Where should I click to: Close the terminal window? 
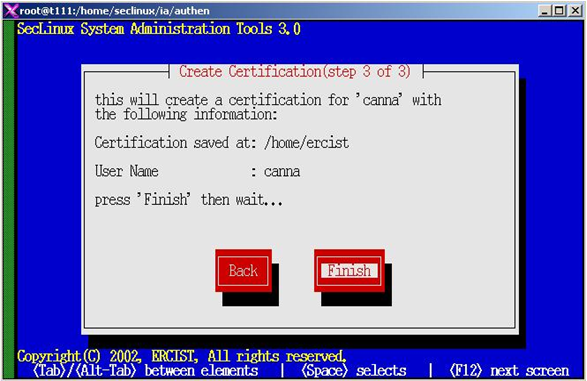pyautogui.click(x=575, y=10)
